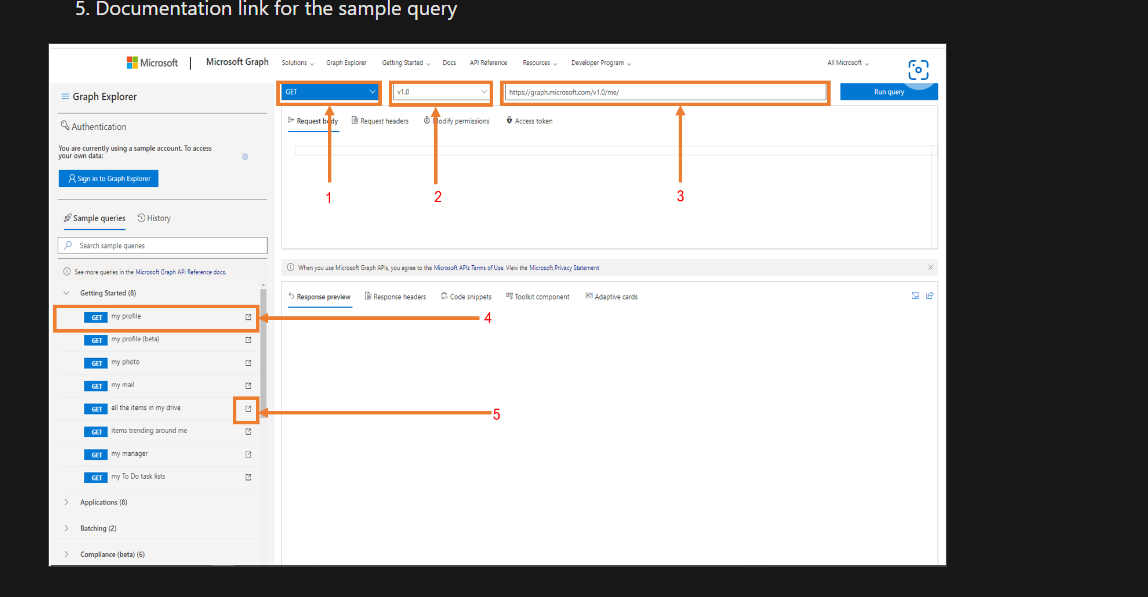
Task: Select the Request body tab
Action: [313, 121]
